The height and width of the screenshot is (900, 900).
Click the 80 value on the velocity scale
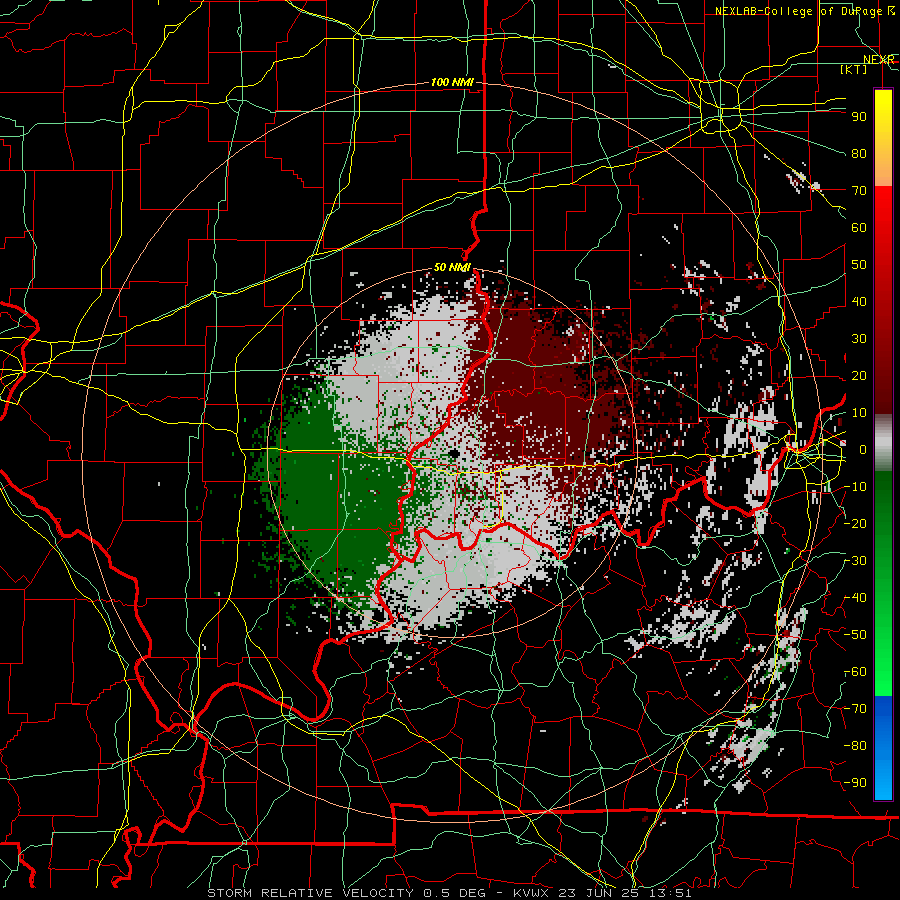tap(859, 153)
